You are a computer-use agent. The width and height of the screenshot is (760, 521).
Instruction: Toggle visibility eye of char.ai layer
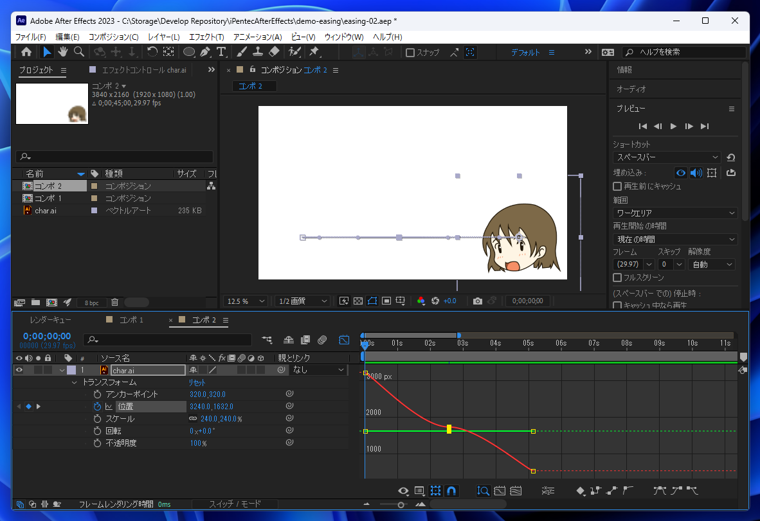[19, 370]
